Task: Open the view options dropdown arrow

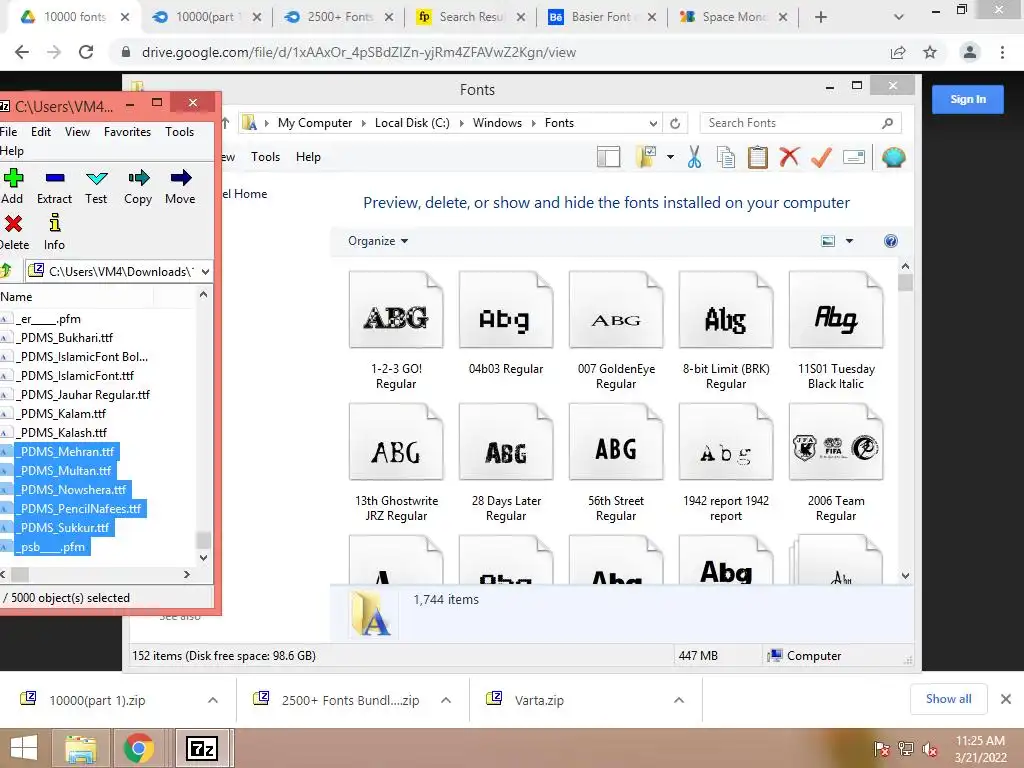Action: [850, 241]
